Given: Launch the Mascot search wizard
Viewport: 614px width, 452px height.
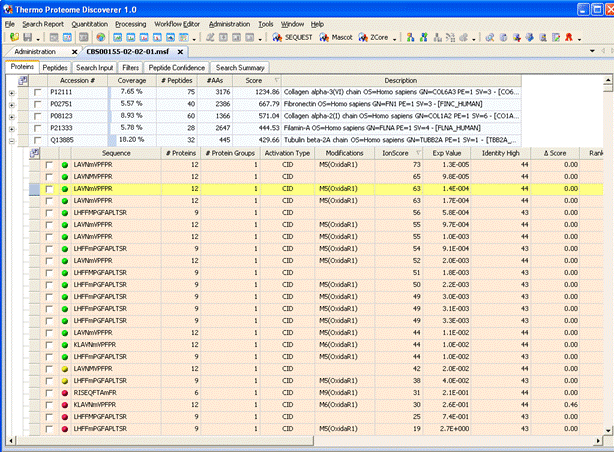Looking at the screenshot, I should pyautogui.click(x=336, y=38).
